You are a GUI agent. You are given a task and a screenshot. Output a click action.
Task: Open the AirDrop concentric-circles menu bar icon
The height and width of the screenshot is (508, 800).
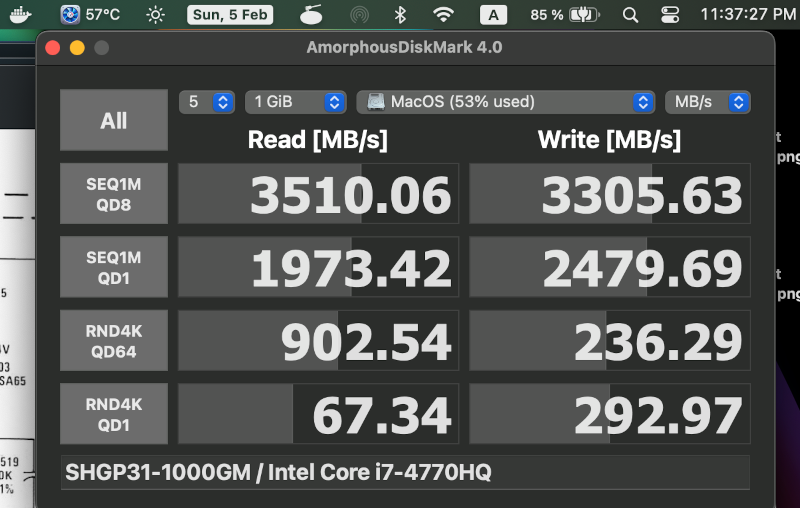click(x=359, y=15)
